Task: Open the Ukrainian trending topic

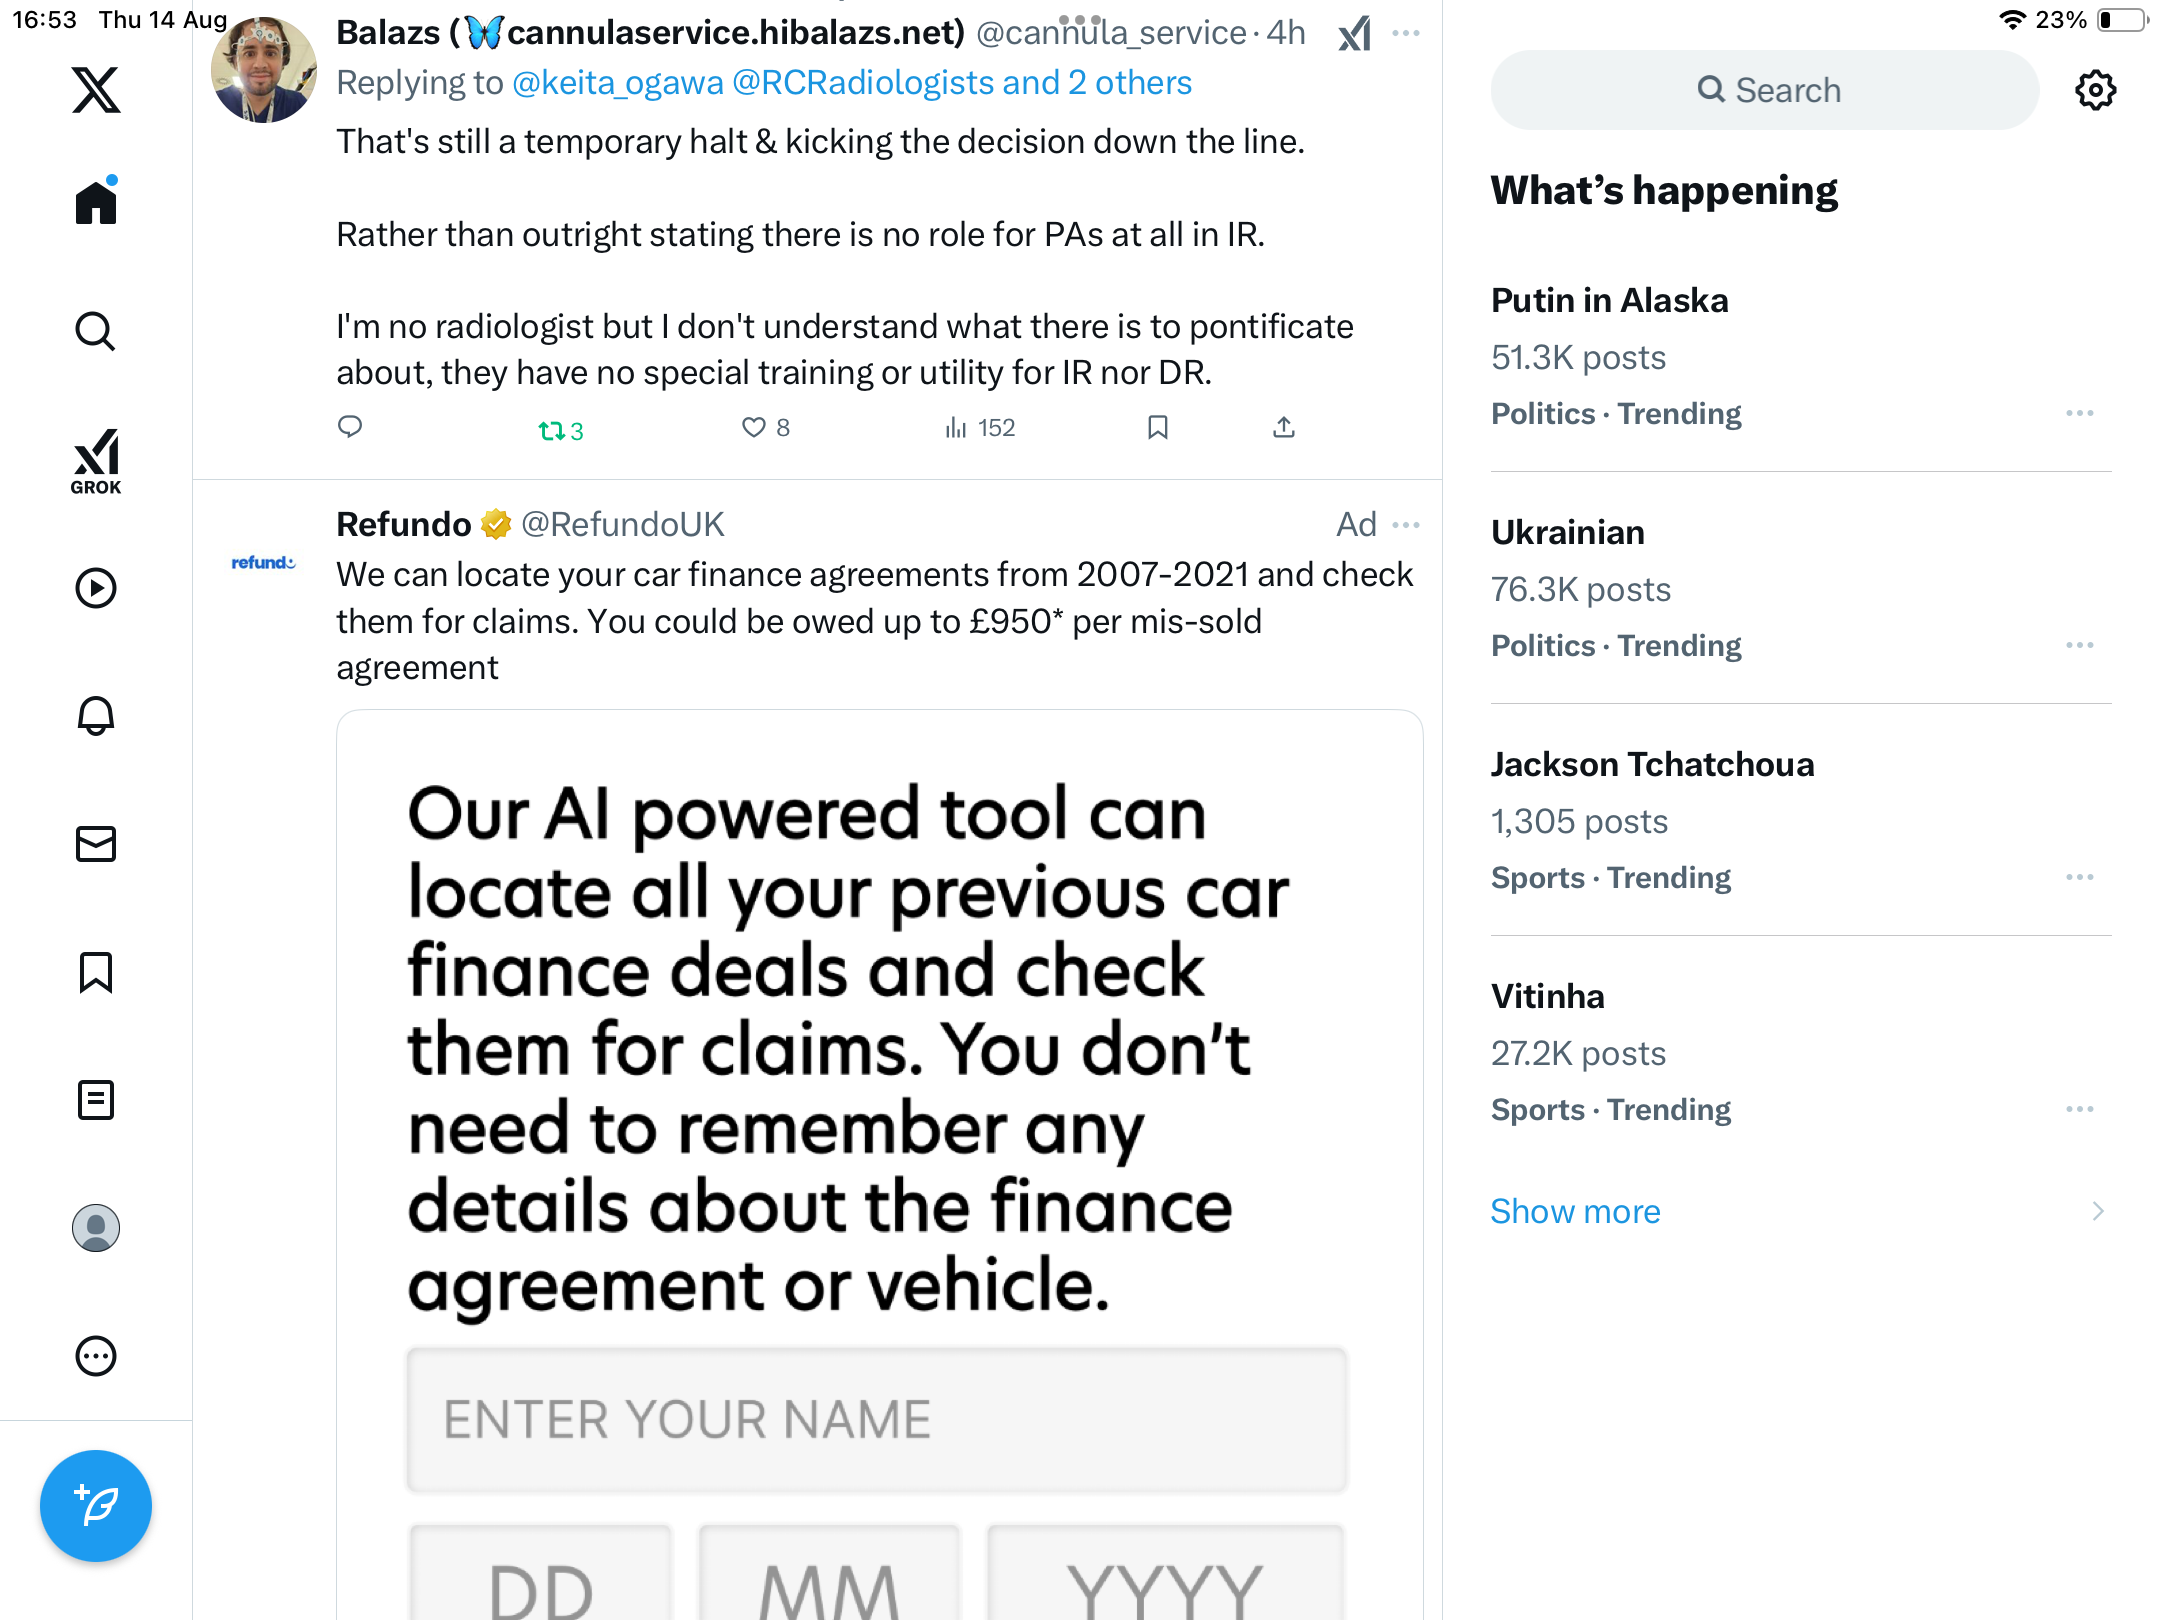Action: [1567, 532]
